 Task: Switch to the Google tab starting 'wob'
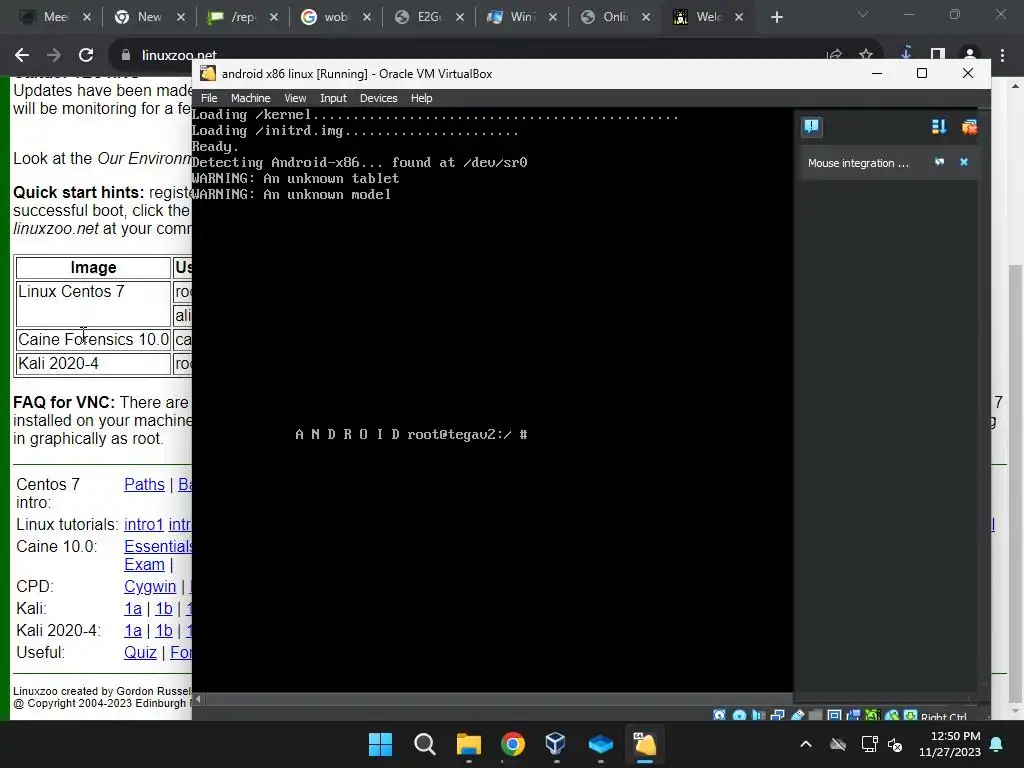(x=336, y=17)
